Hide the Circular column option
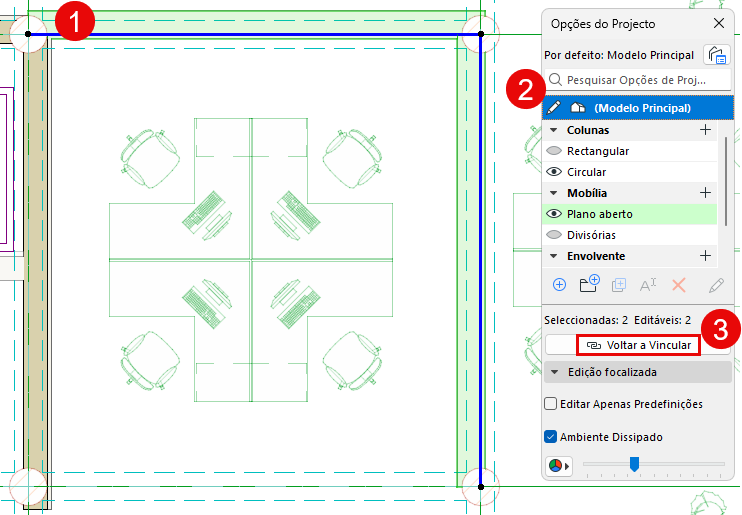742x515 pixels. [554, 172]
